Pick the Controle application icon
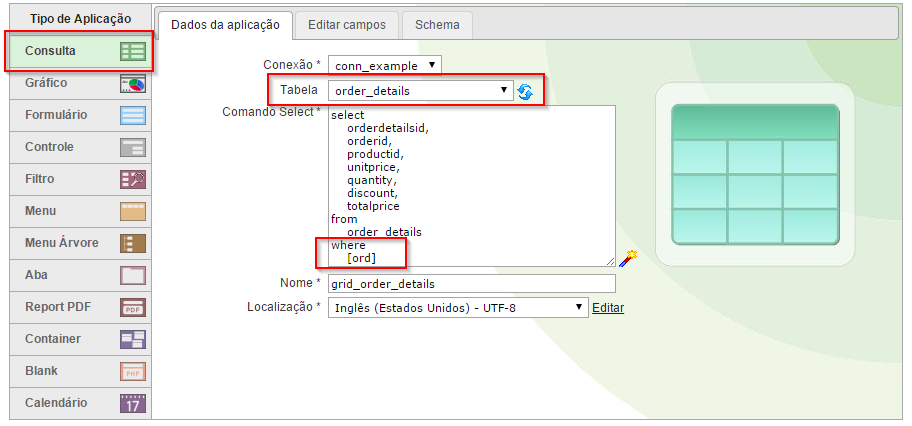The image size is (912, 426). 133,147
